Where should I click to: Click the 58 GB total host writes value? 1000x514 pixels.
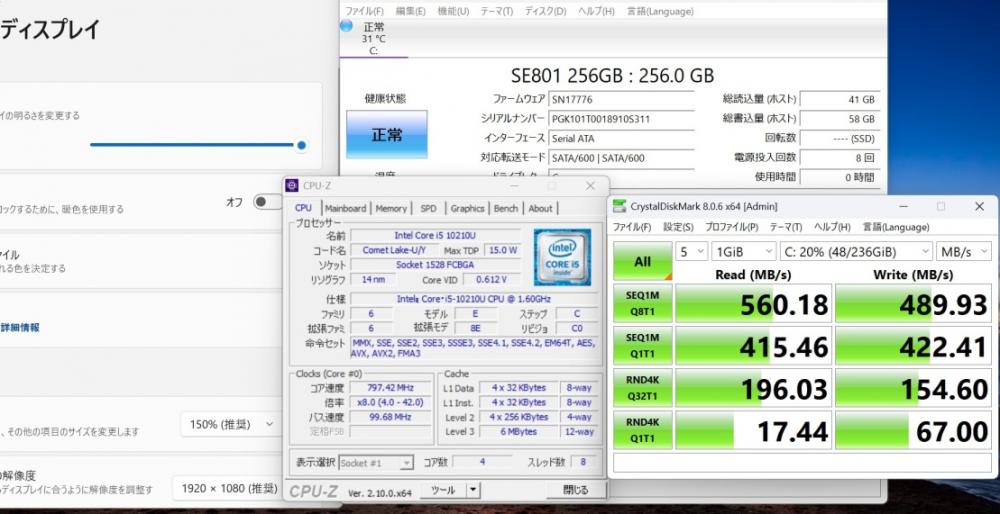(x=840, y=119)
